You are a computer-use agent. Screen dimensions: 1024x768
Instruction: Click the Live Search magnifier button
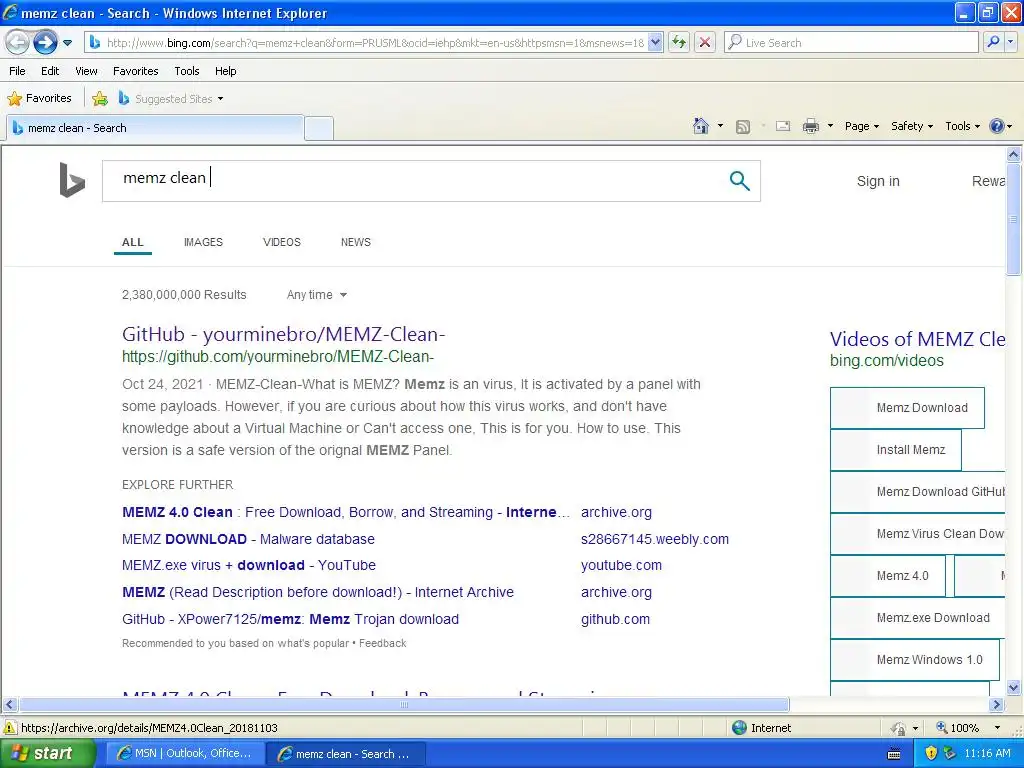point(993,43)
